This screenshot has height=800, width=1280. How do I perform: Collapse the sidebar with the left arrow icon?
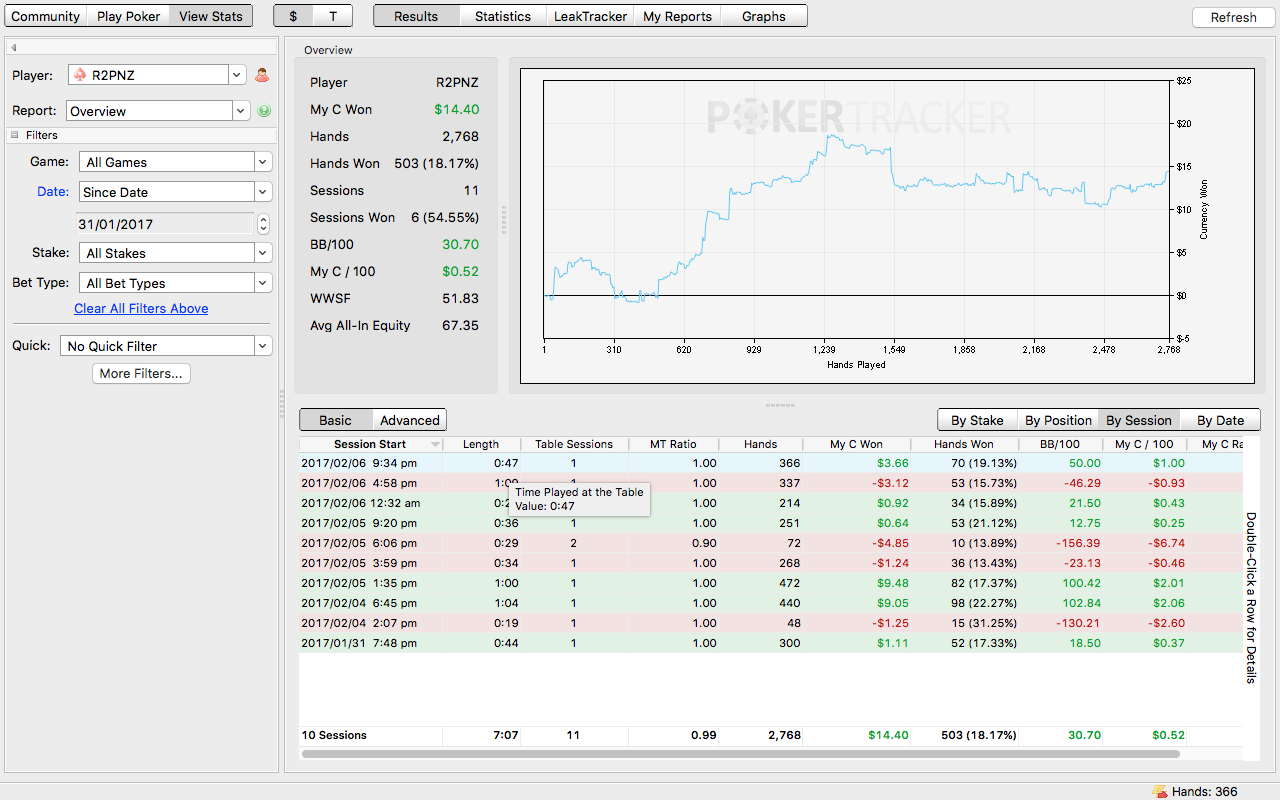pyautogui.click(x=14, y=48)
